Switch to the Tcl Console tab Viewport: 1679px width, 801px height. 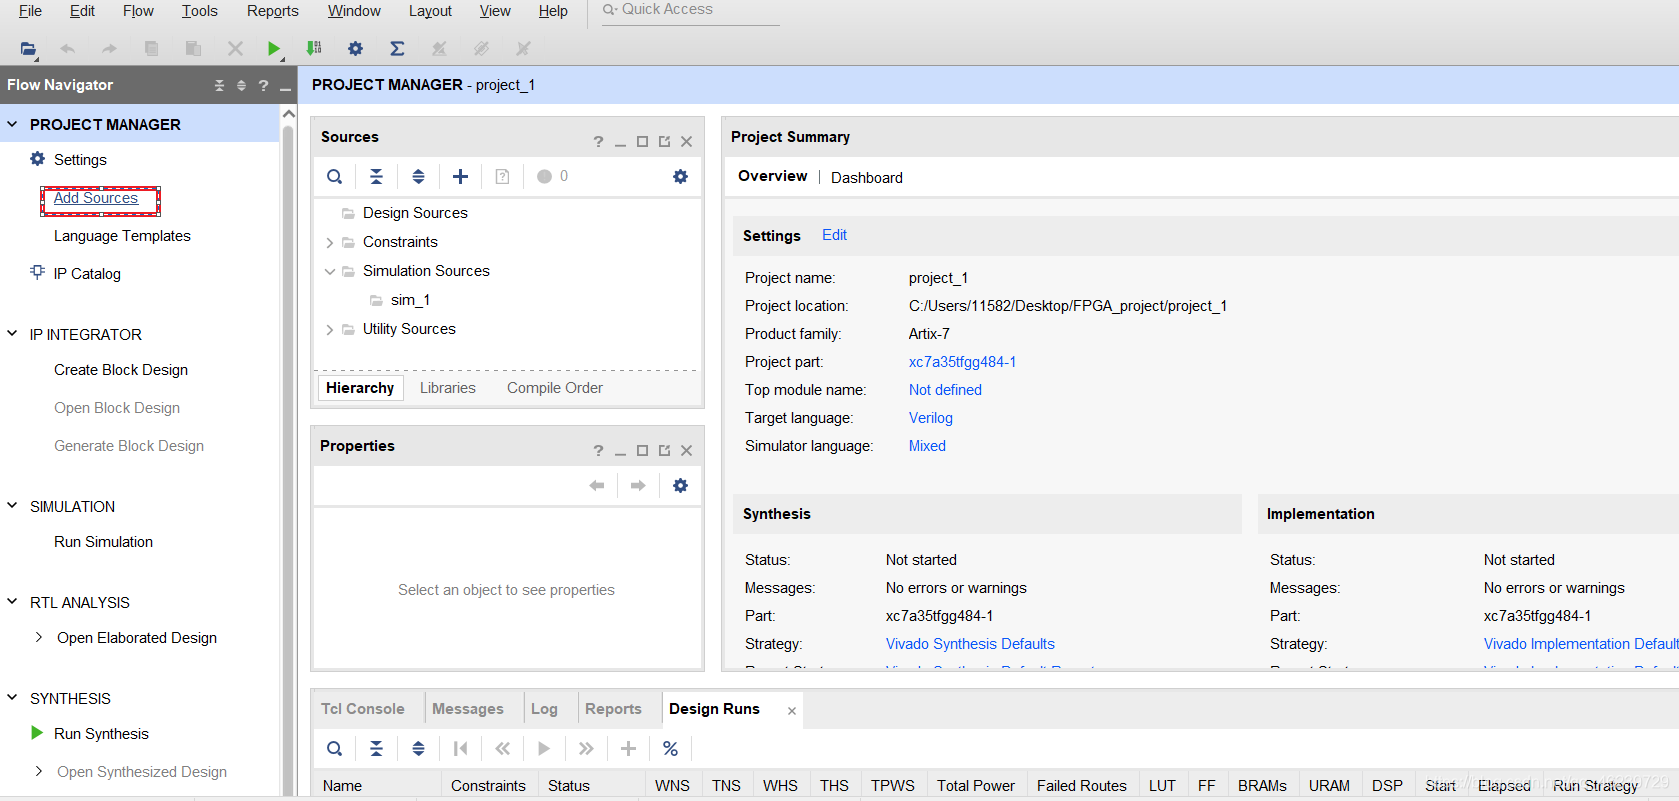click(363, 709)
